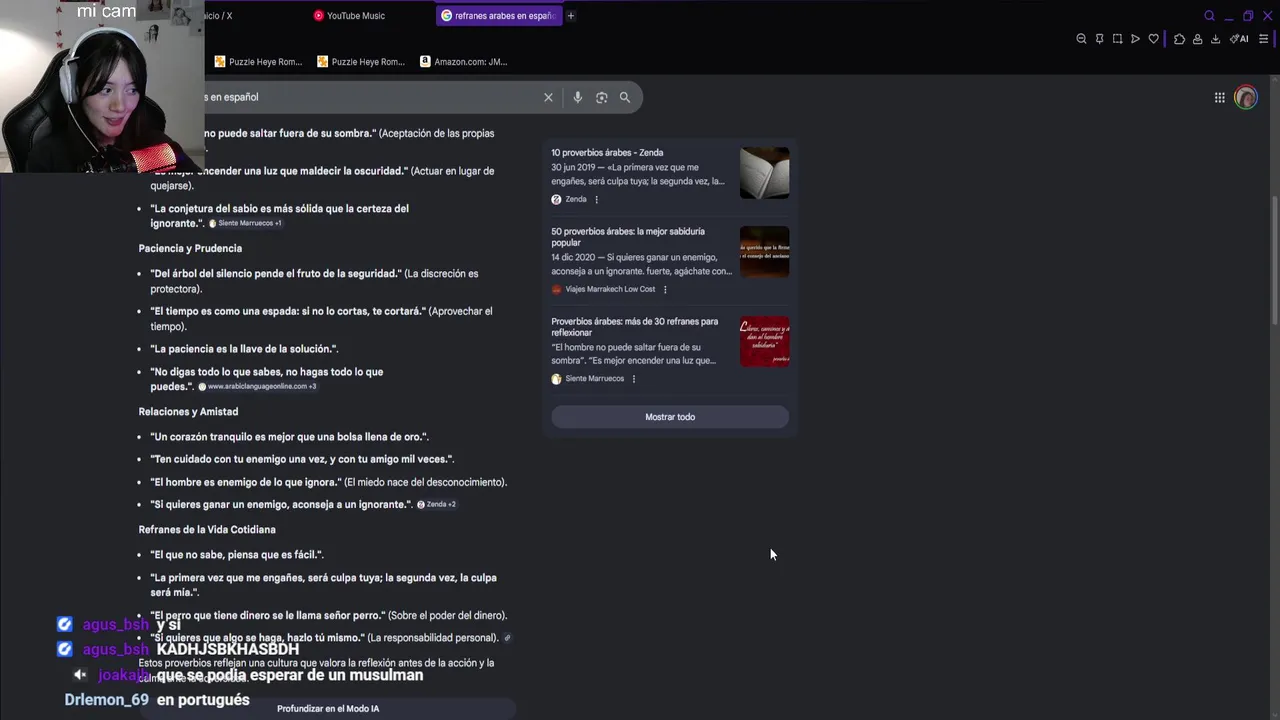Image resolution: width=1280 pixels, height=720 pixels.
Task: Open the 'Siente Marruecos +1' source chip
Action: (245, 223)
